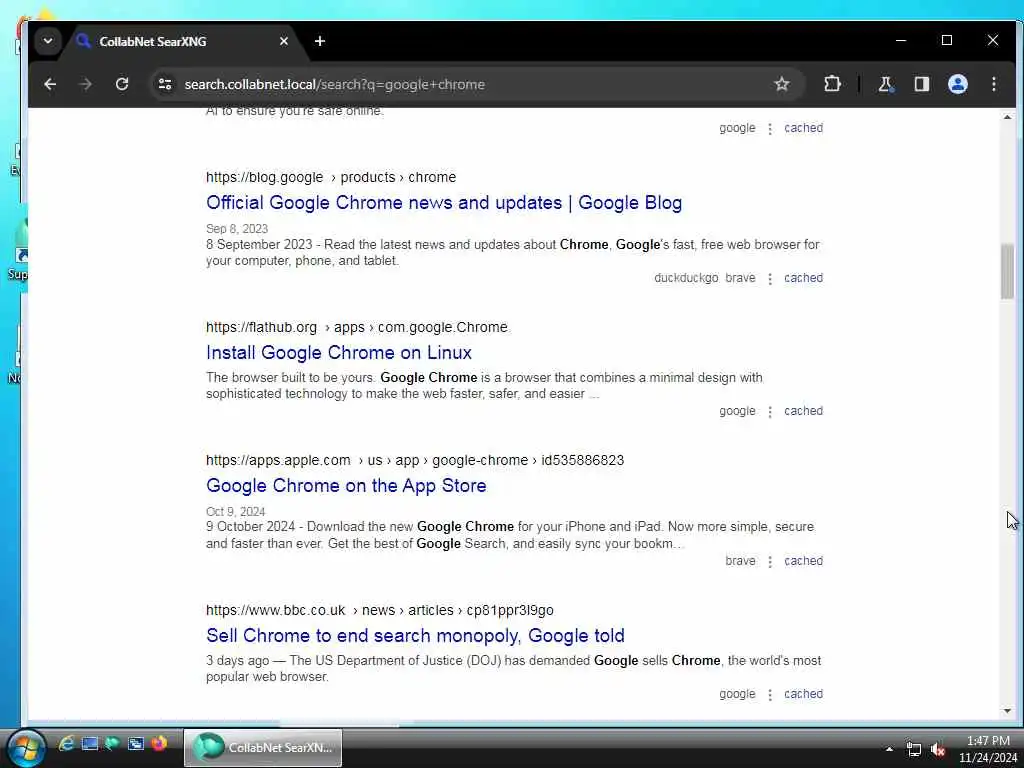Reload the search results page
The image size is (1024, 768).
tap(121, 84)
